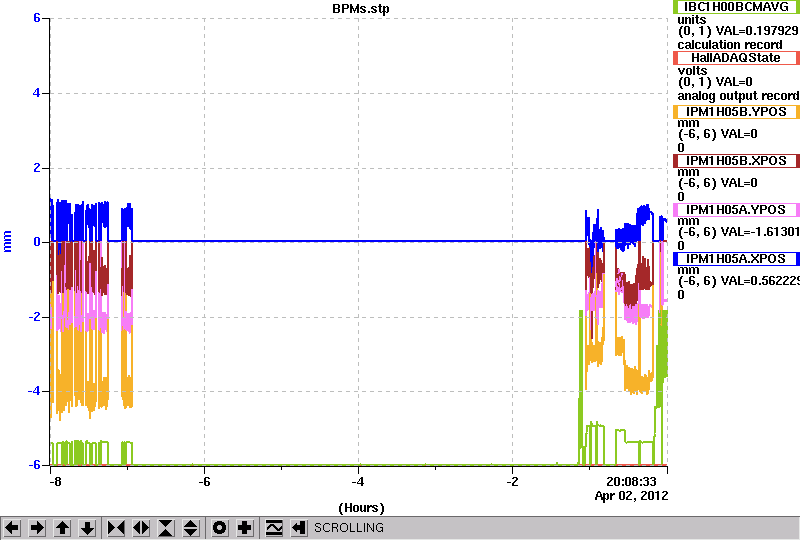Click the SCROLLING status label

pos(348,528)
